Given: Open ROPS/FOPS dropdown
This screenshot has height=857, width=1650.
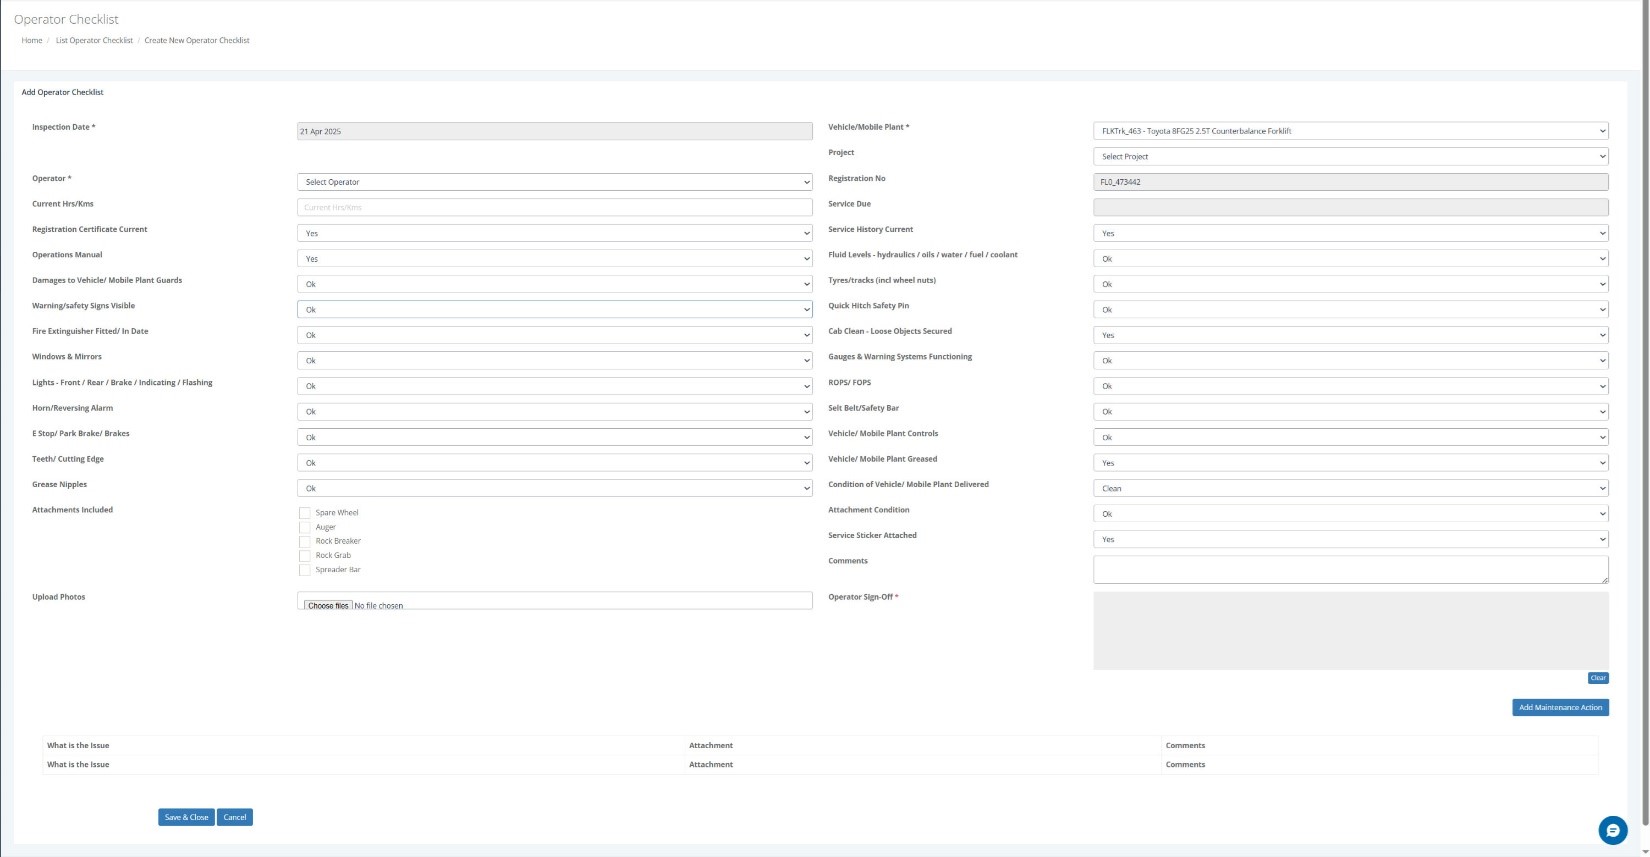Looking at the screenshot, I should point(1351,386).
